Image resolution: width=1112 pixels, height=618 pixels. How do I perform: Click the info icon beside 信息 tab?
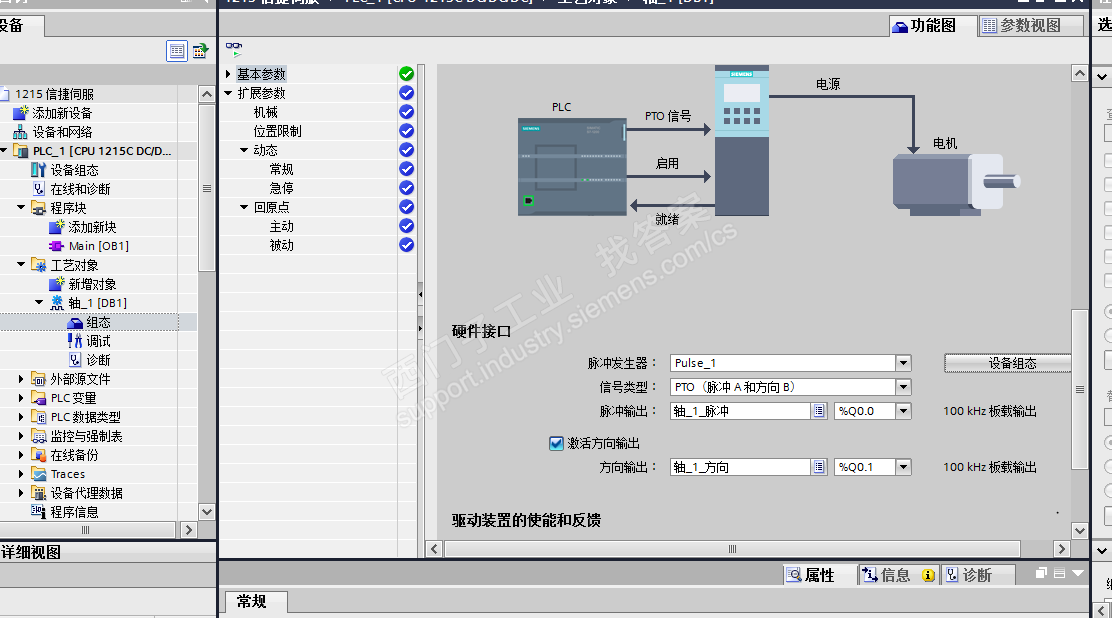(928, 575)
